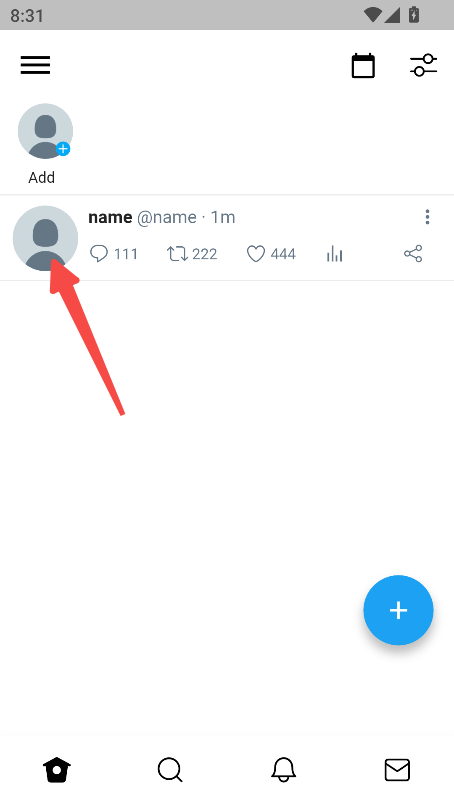Screen dimensions: 454x807
Task: Tap the bold name in post header
Action: (x=110, y=217)
